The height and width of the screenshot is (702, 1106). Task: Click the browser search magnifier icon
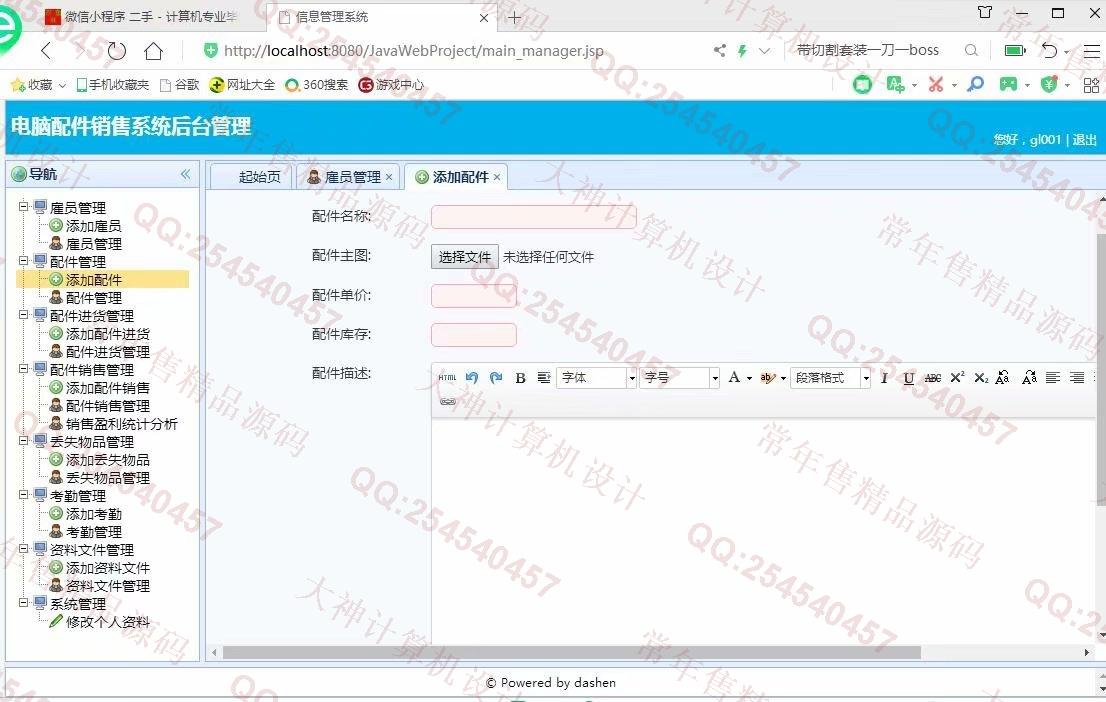(971, 51)
